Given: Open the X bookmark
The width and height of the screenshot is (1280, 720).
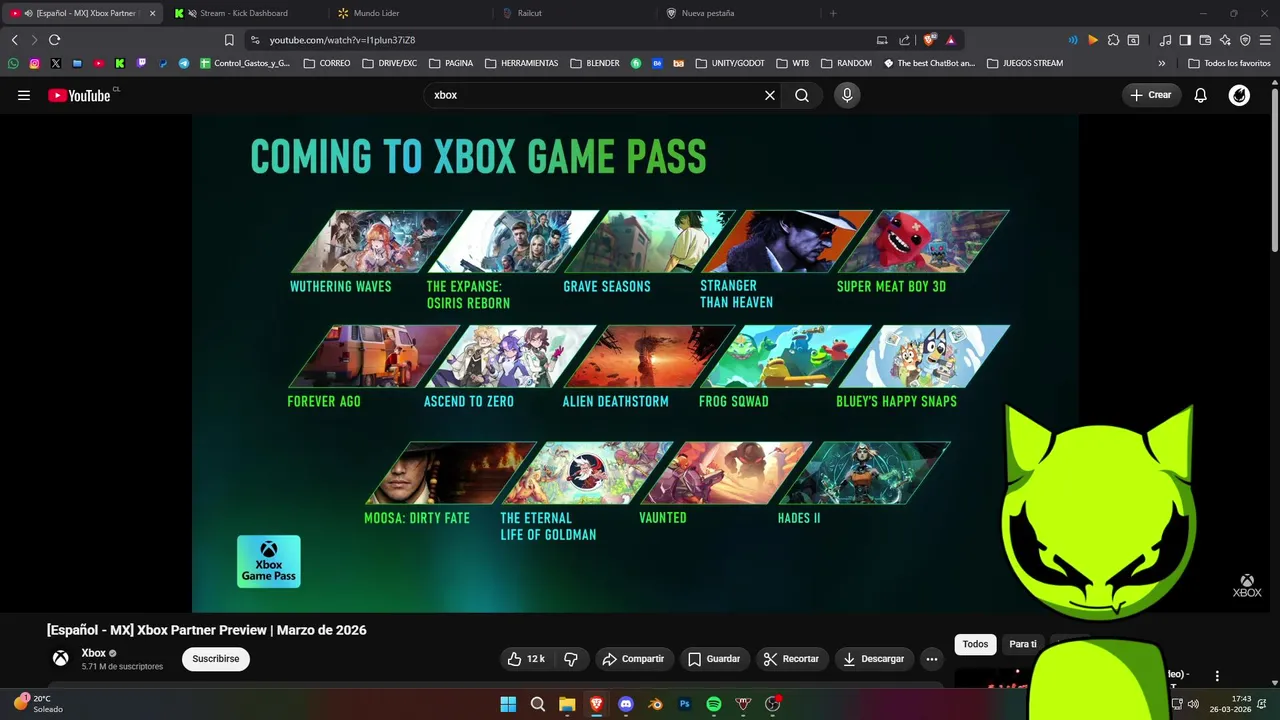Looking at the screenshot, I should 55,63.
